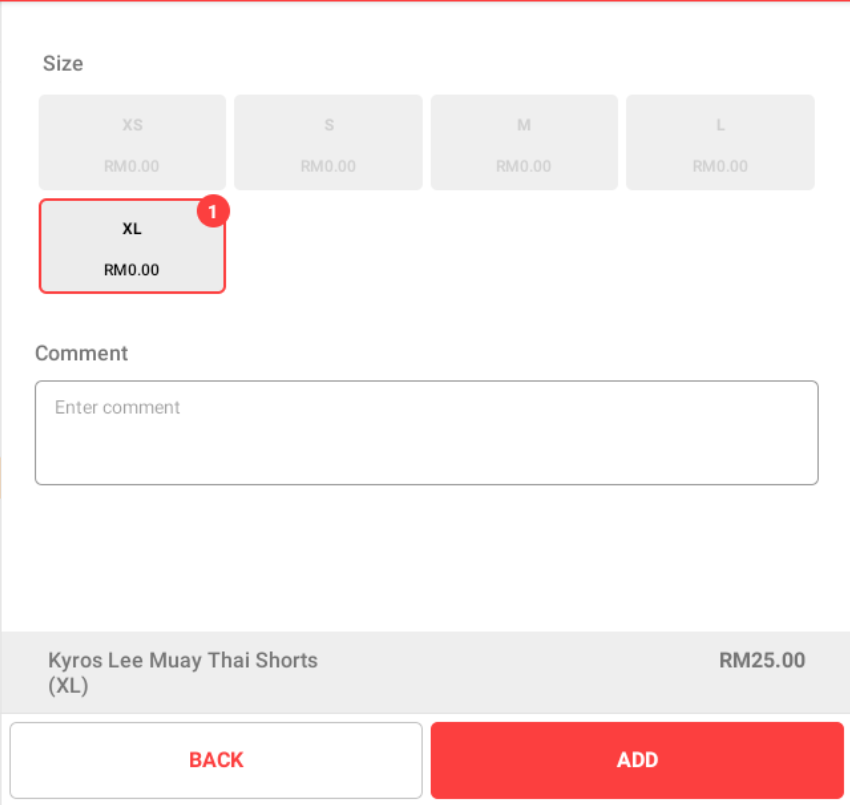The width and height of the screenshot is (850, 805).
Task: Choose the S size tile
Action: (x=329, y=143)
